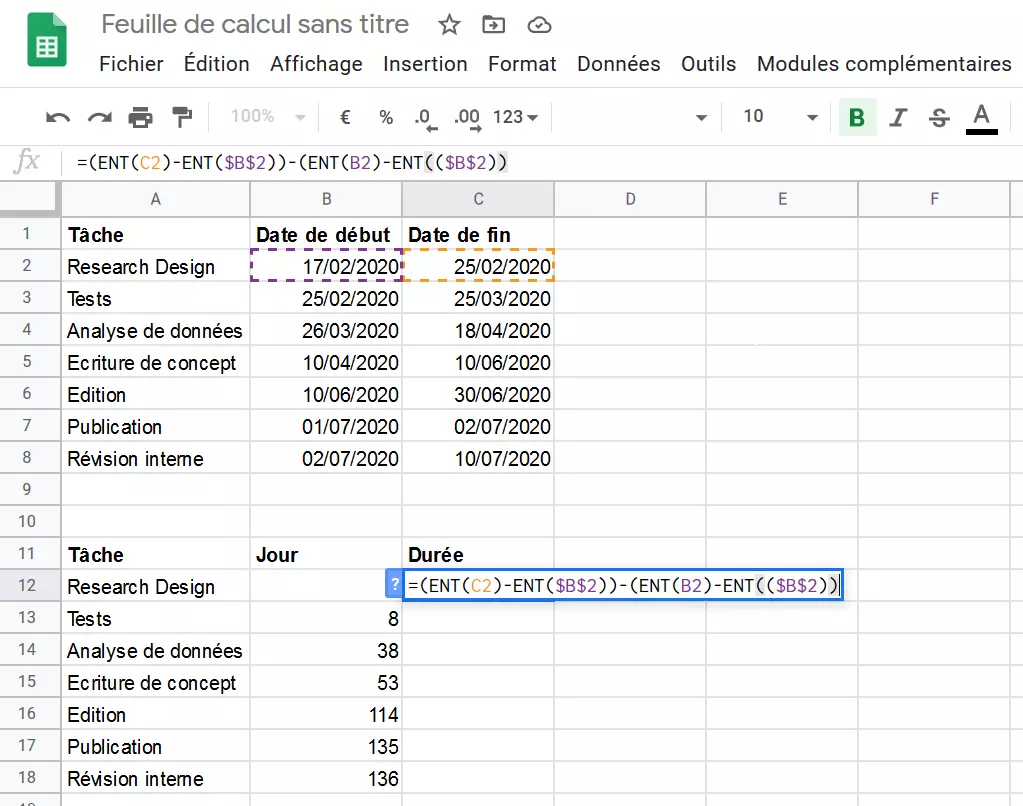Click the formula help question mark badge
This screenshot has width=1023, height=806.
394,584
